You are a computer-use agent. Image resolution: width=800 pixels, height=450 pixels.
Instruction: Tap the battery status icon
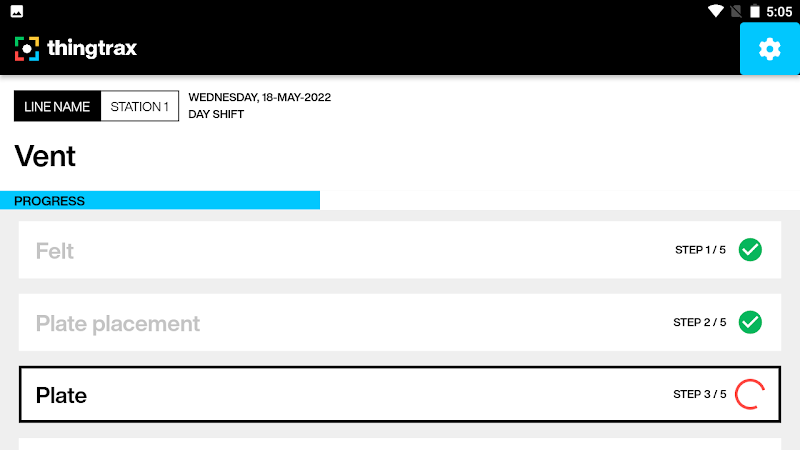755,11
